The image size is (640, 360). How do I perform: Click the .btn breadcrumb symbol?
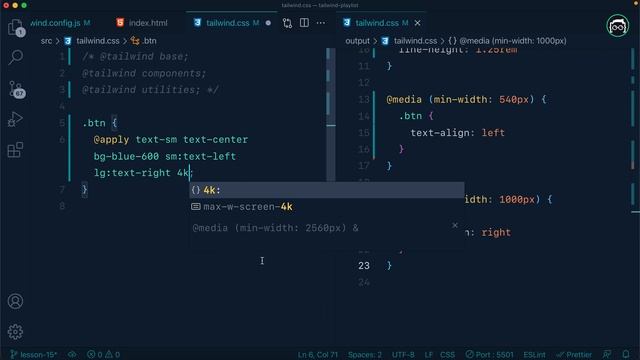point(144,41)
